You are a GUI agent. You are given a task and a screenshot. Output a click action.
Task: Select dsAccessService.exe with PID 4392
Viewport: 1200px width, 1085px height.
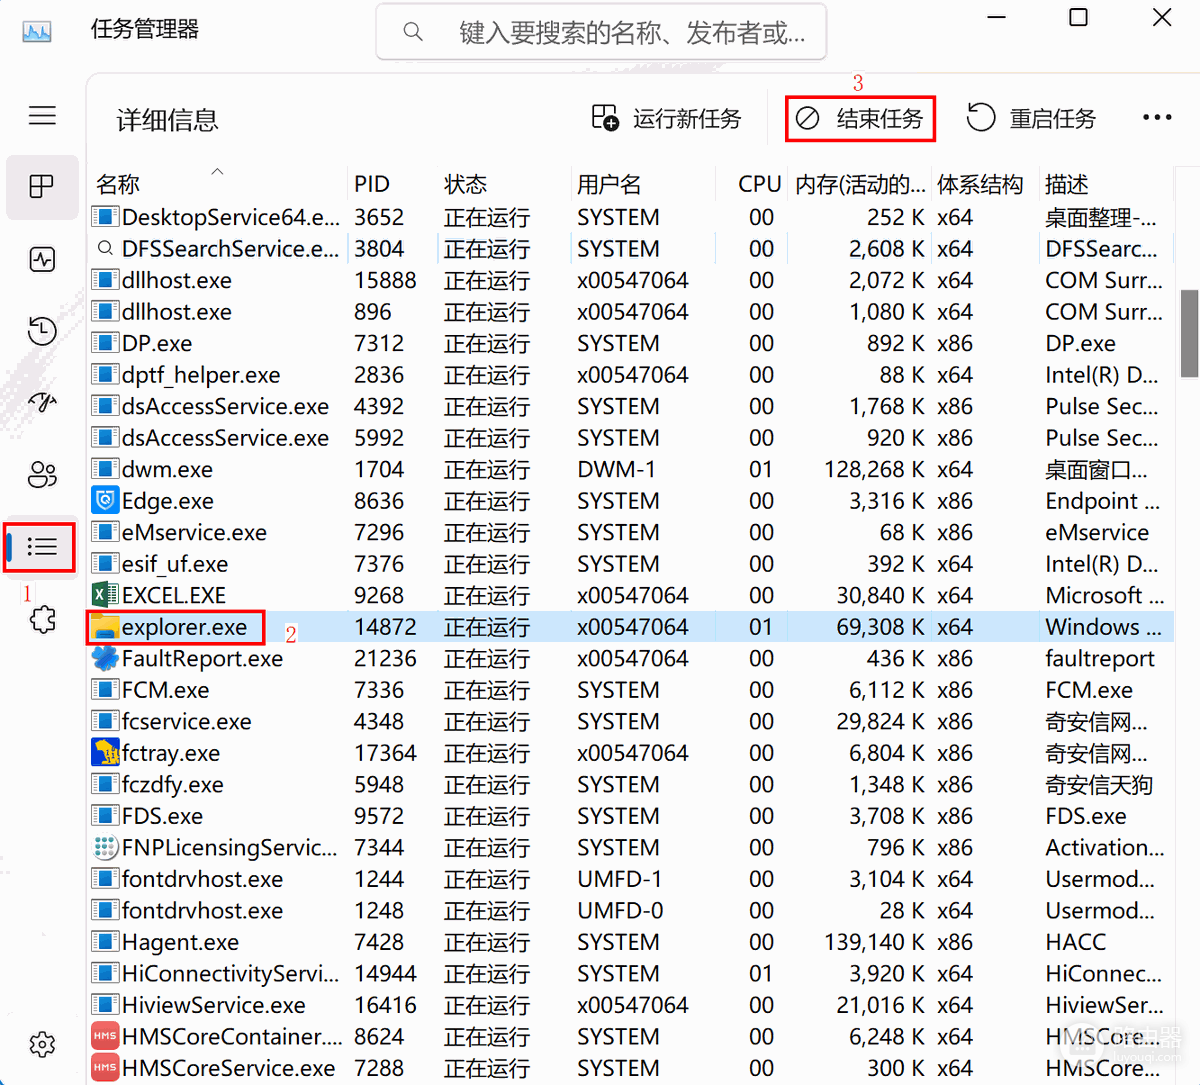coord(630,406)
